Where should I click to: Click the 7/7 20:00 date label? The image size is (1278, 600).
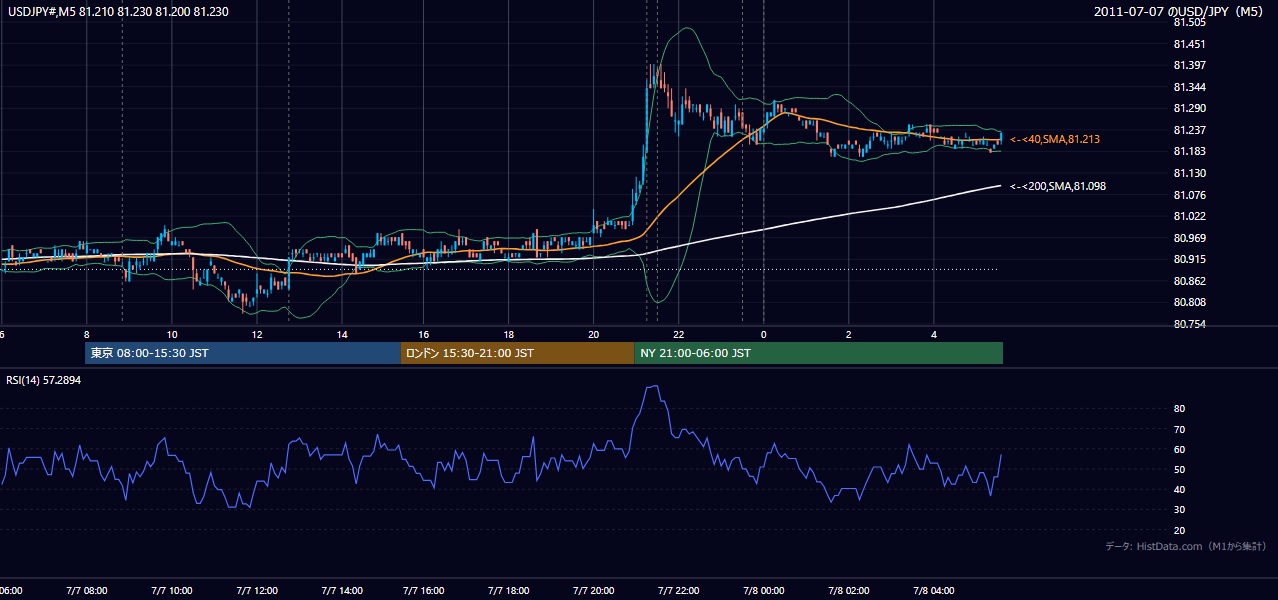coord(594,590)
